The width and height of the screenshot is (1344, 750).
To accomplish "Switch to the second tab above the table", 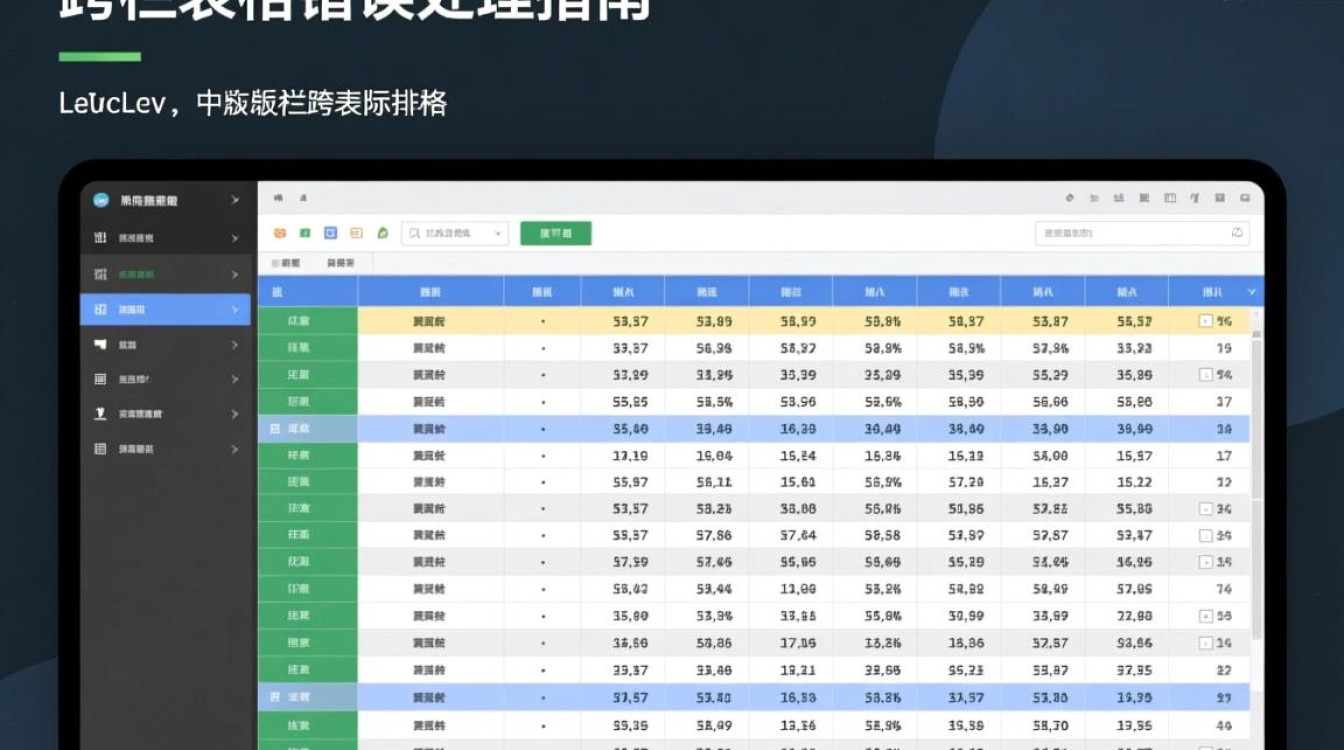I will [x=343, y=263].
